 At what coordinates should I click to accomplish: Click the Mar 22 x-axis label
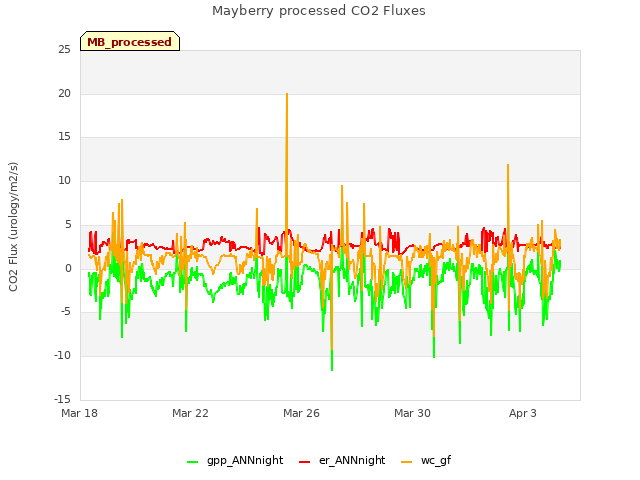(190, 413)
